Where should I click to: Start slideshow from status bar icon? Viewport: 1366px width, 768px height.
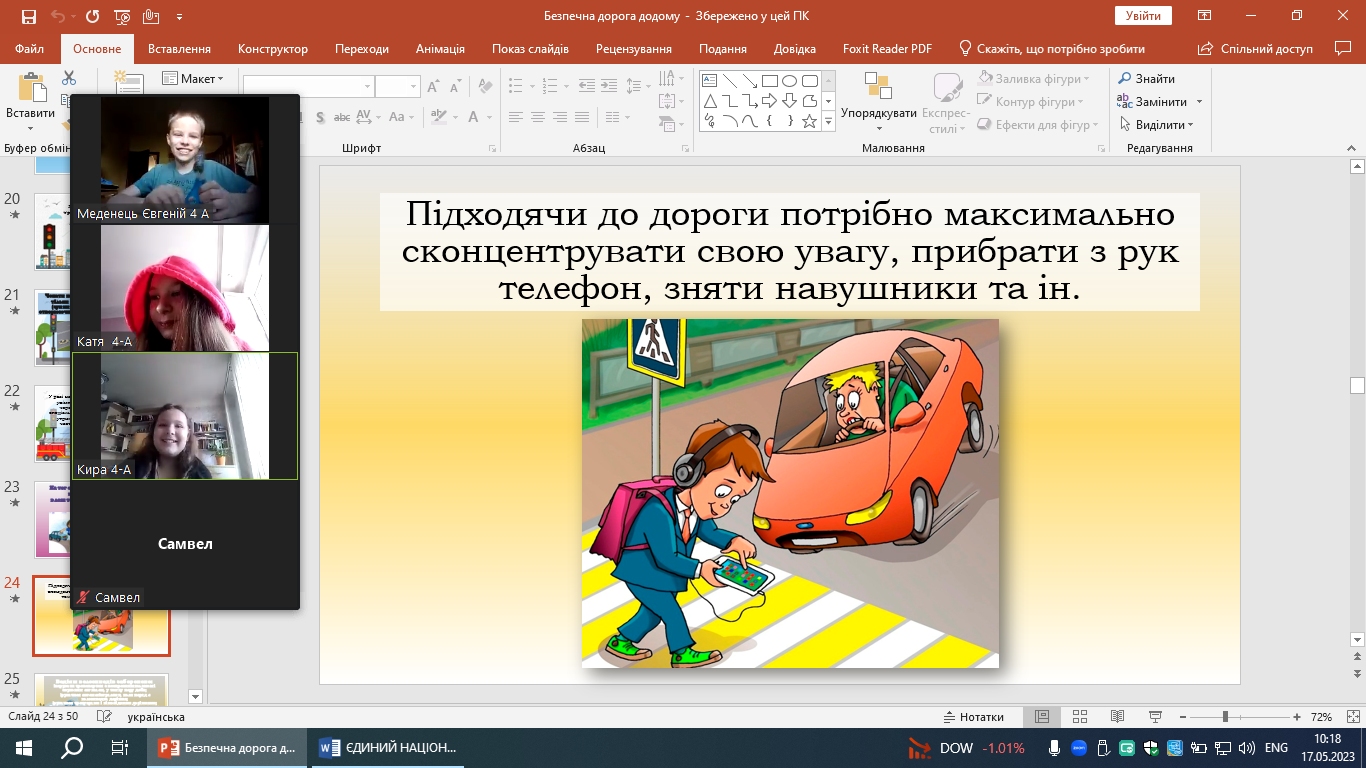[1155, 717]
